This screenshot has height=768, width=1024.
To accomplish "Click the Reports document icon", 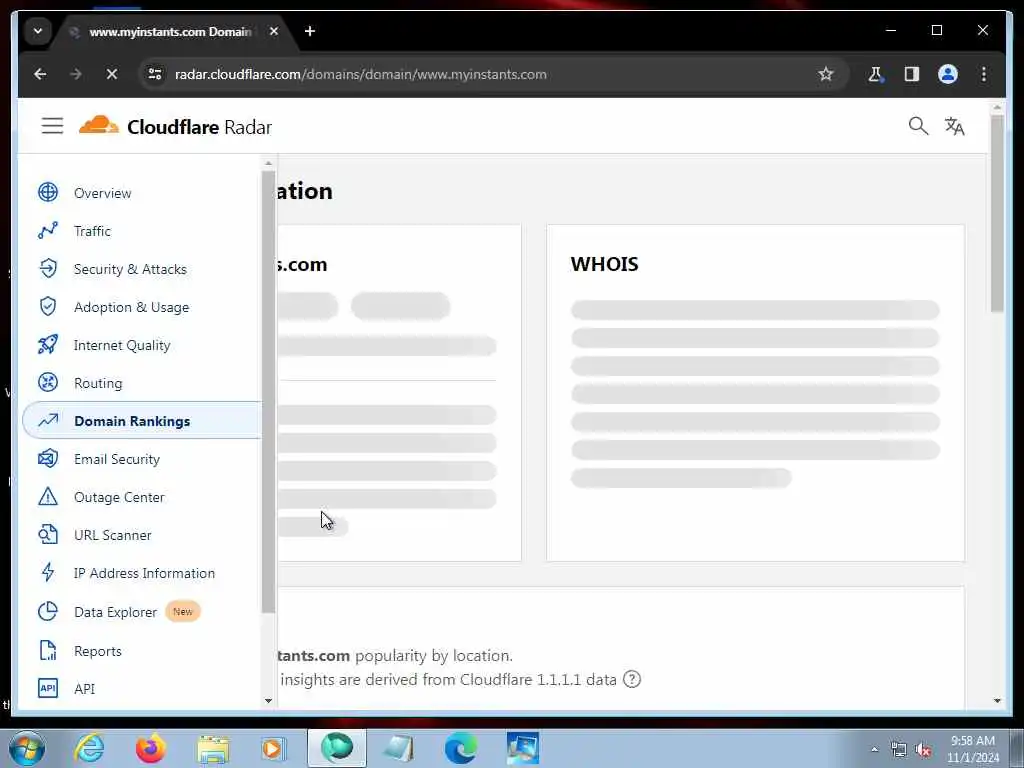I will [48, 650].
